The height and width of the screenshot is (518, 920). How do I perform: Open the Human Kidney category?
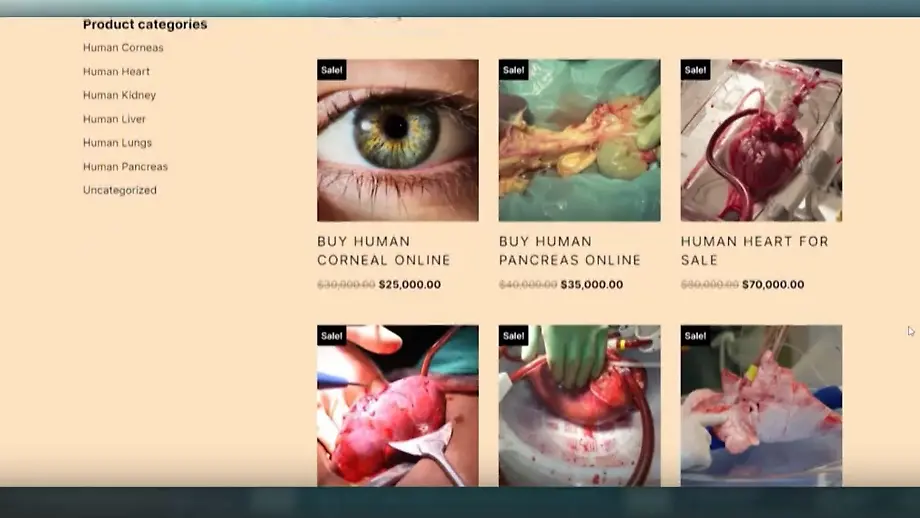click(119, 95)
